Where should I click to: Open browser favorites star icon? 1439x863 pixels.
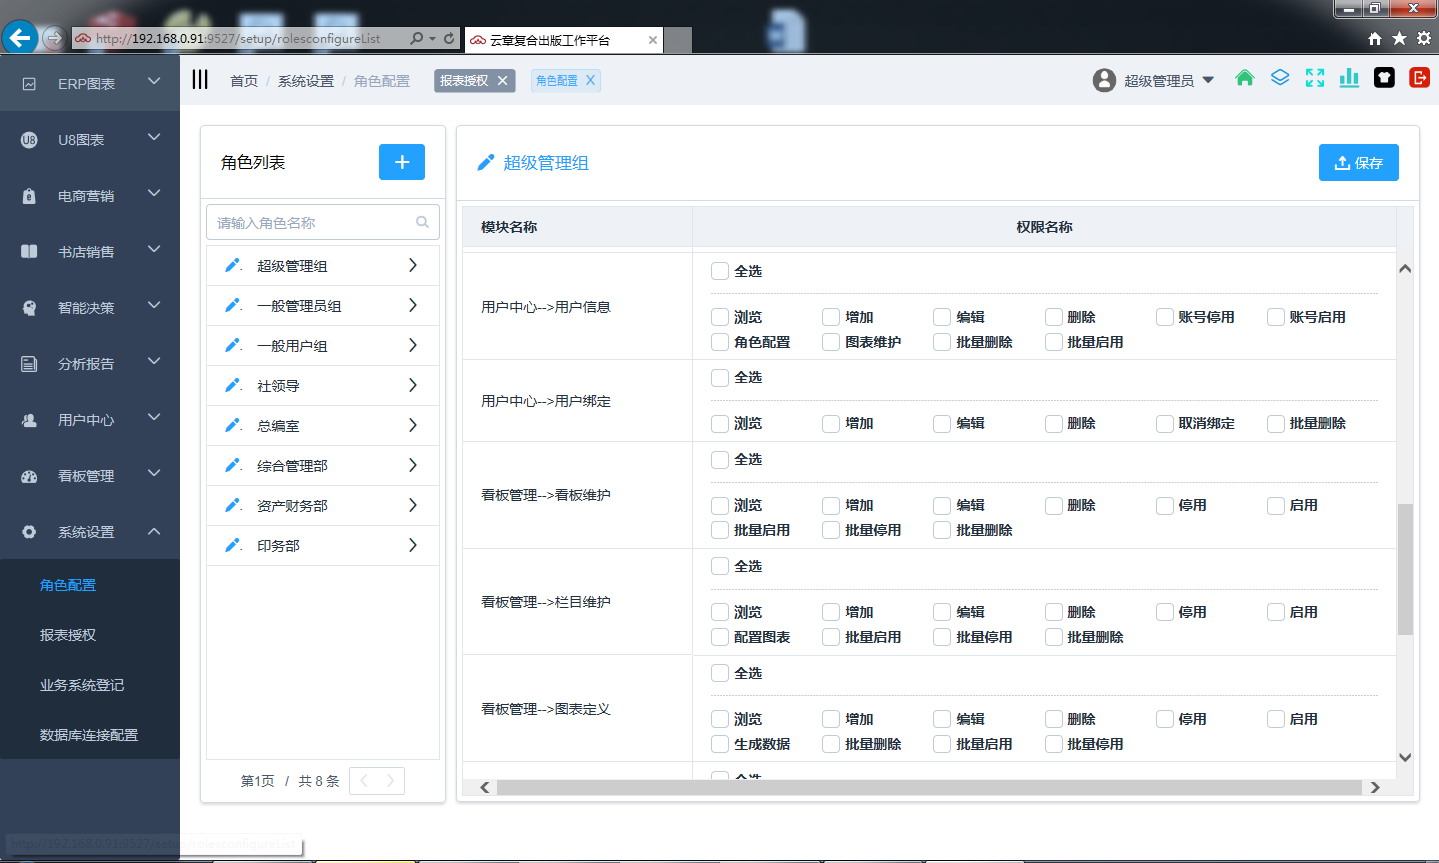(1399, 38)
